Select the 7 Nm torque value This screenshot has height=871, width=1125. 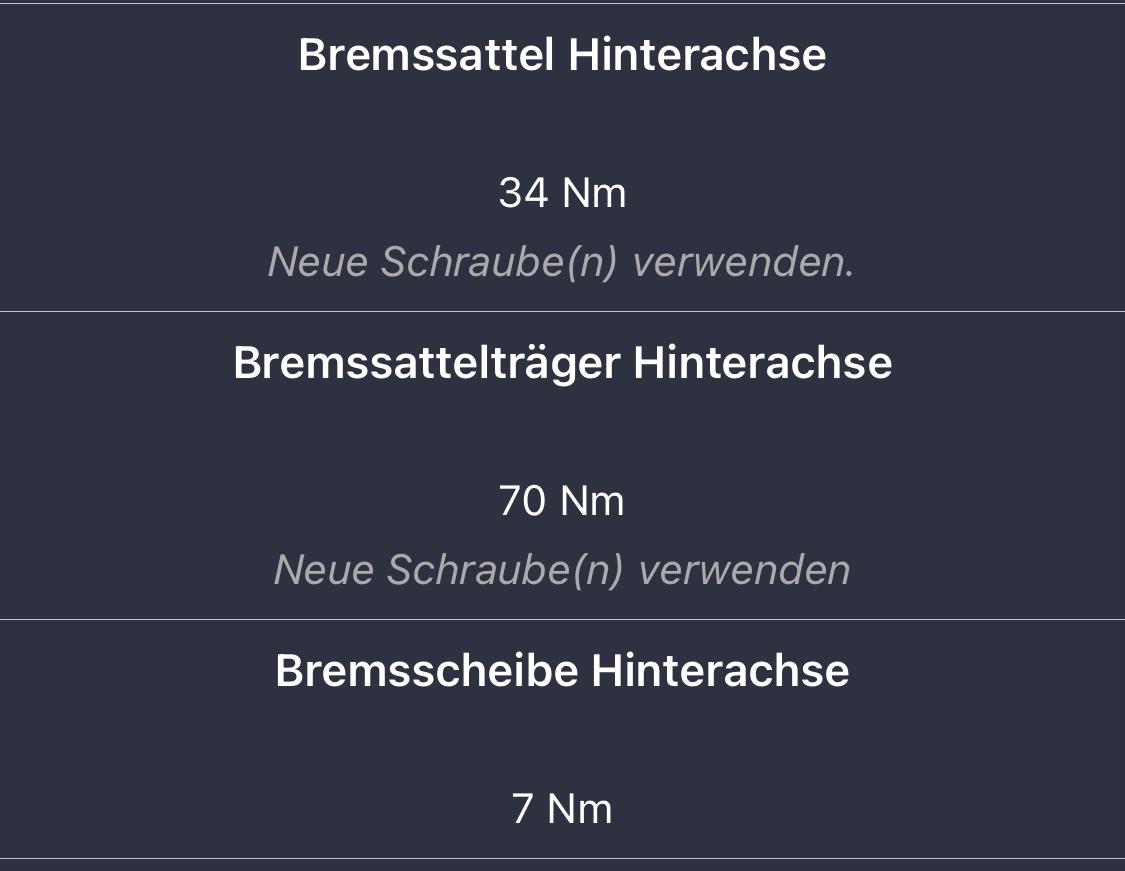562,809
